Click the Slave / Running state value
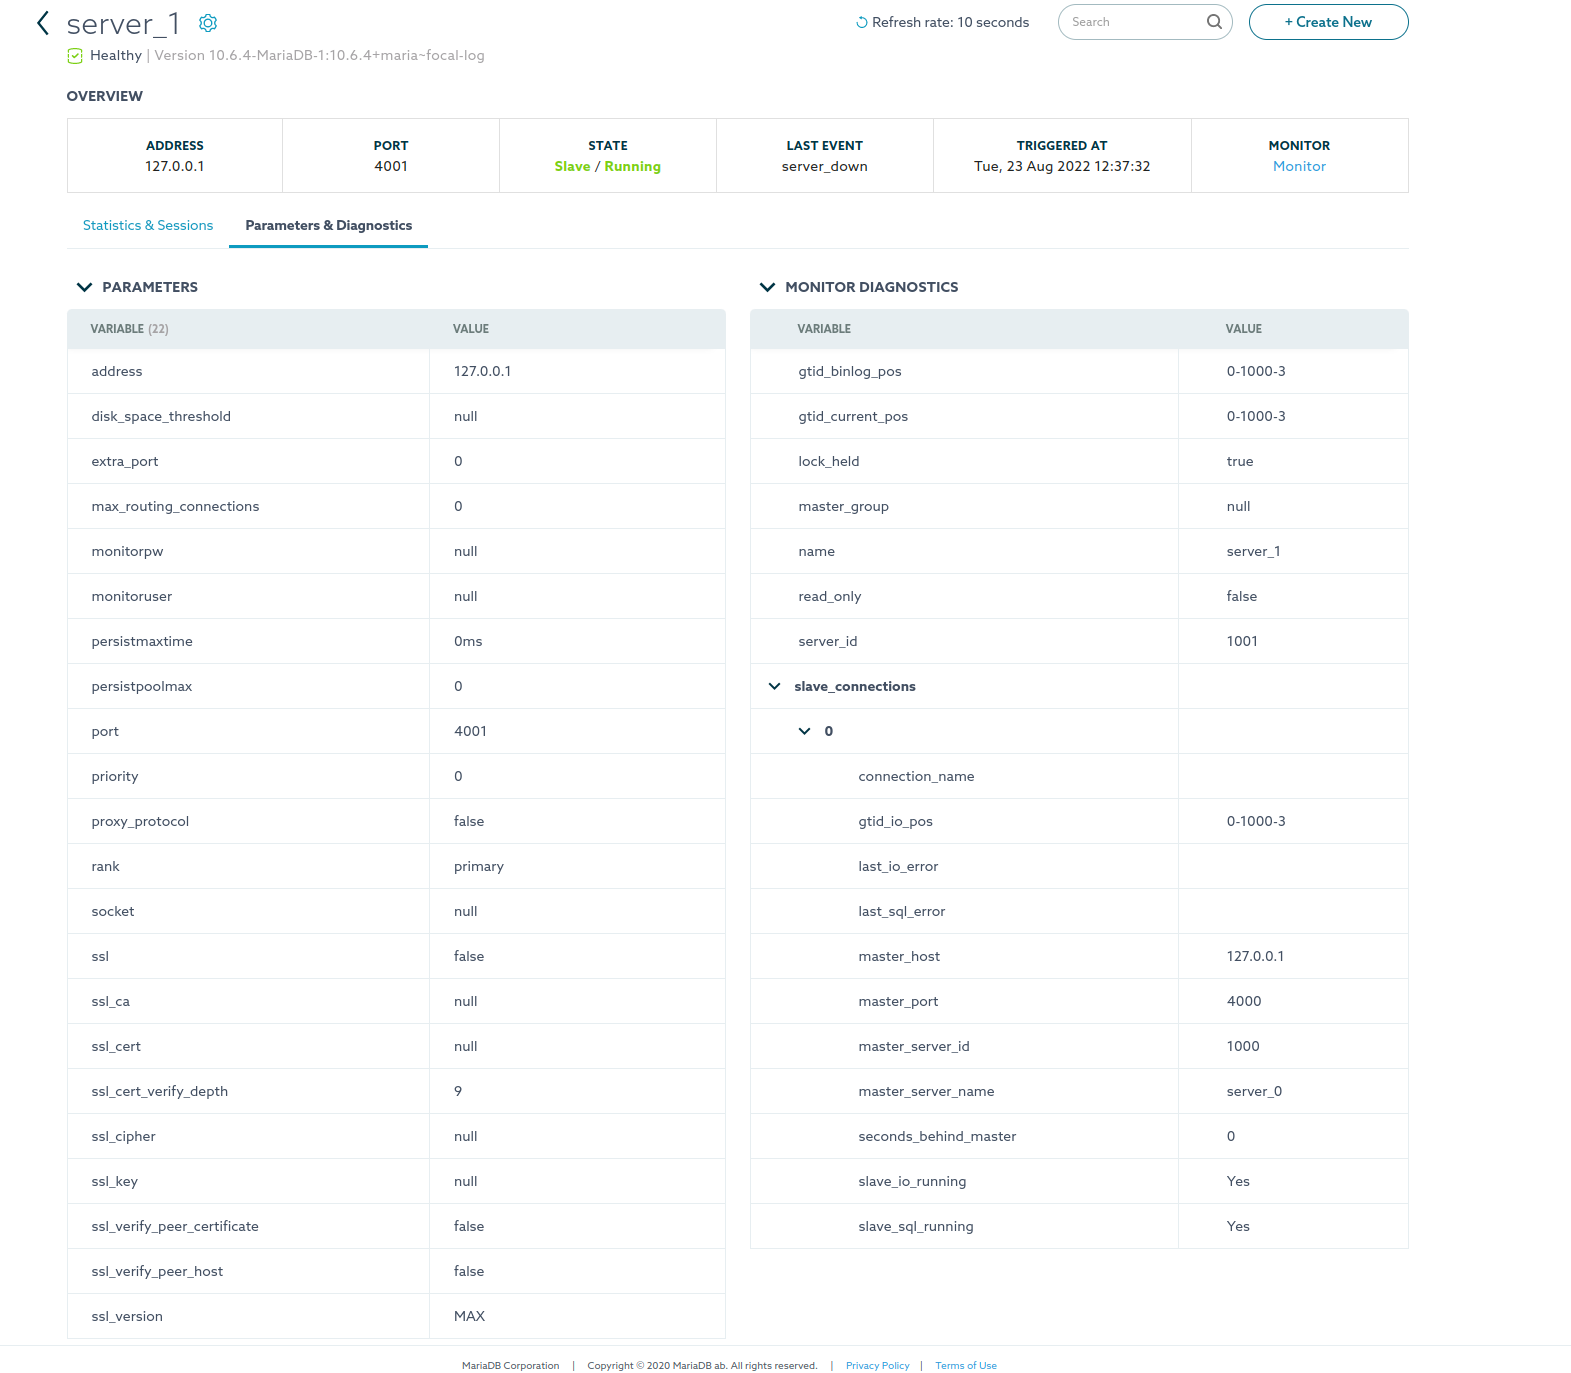Image resolution: width=1571 pixels, height=1373 pixels. pyautogui.click(x=607, y=167)
